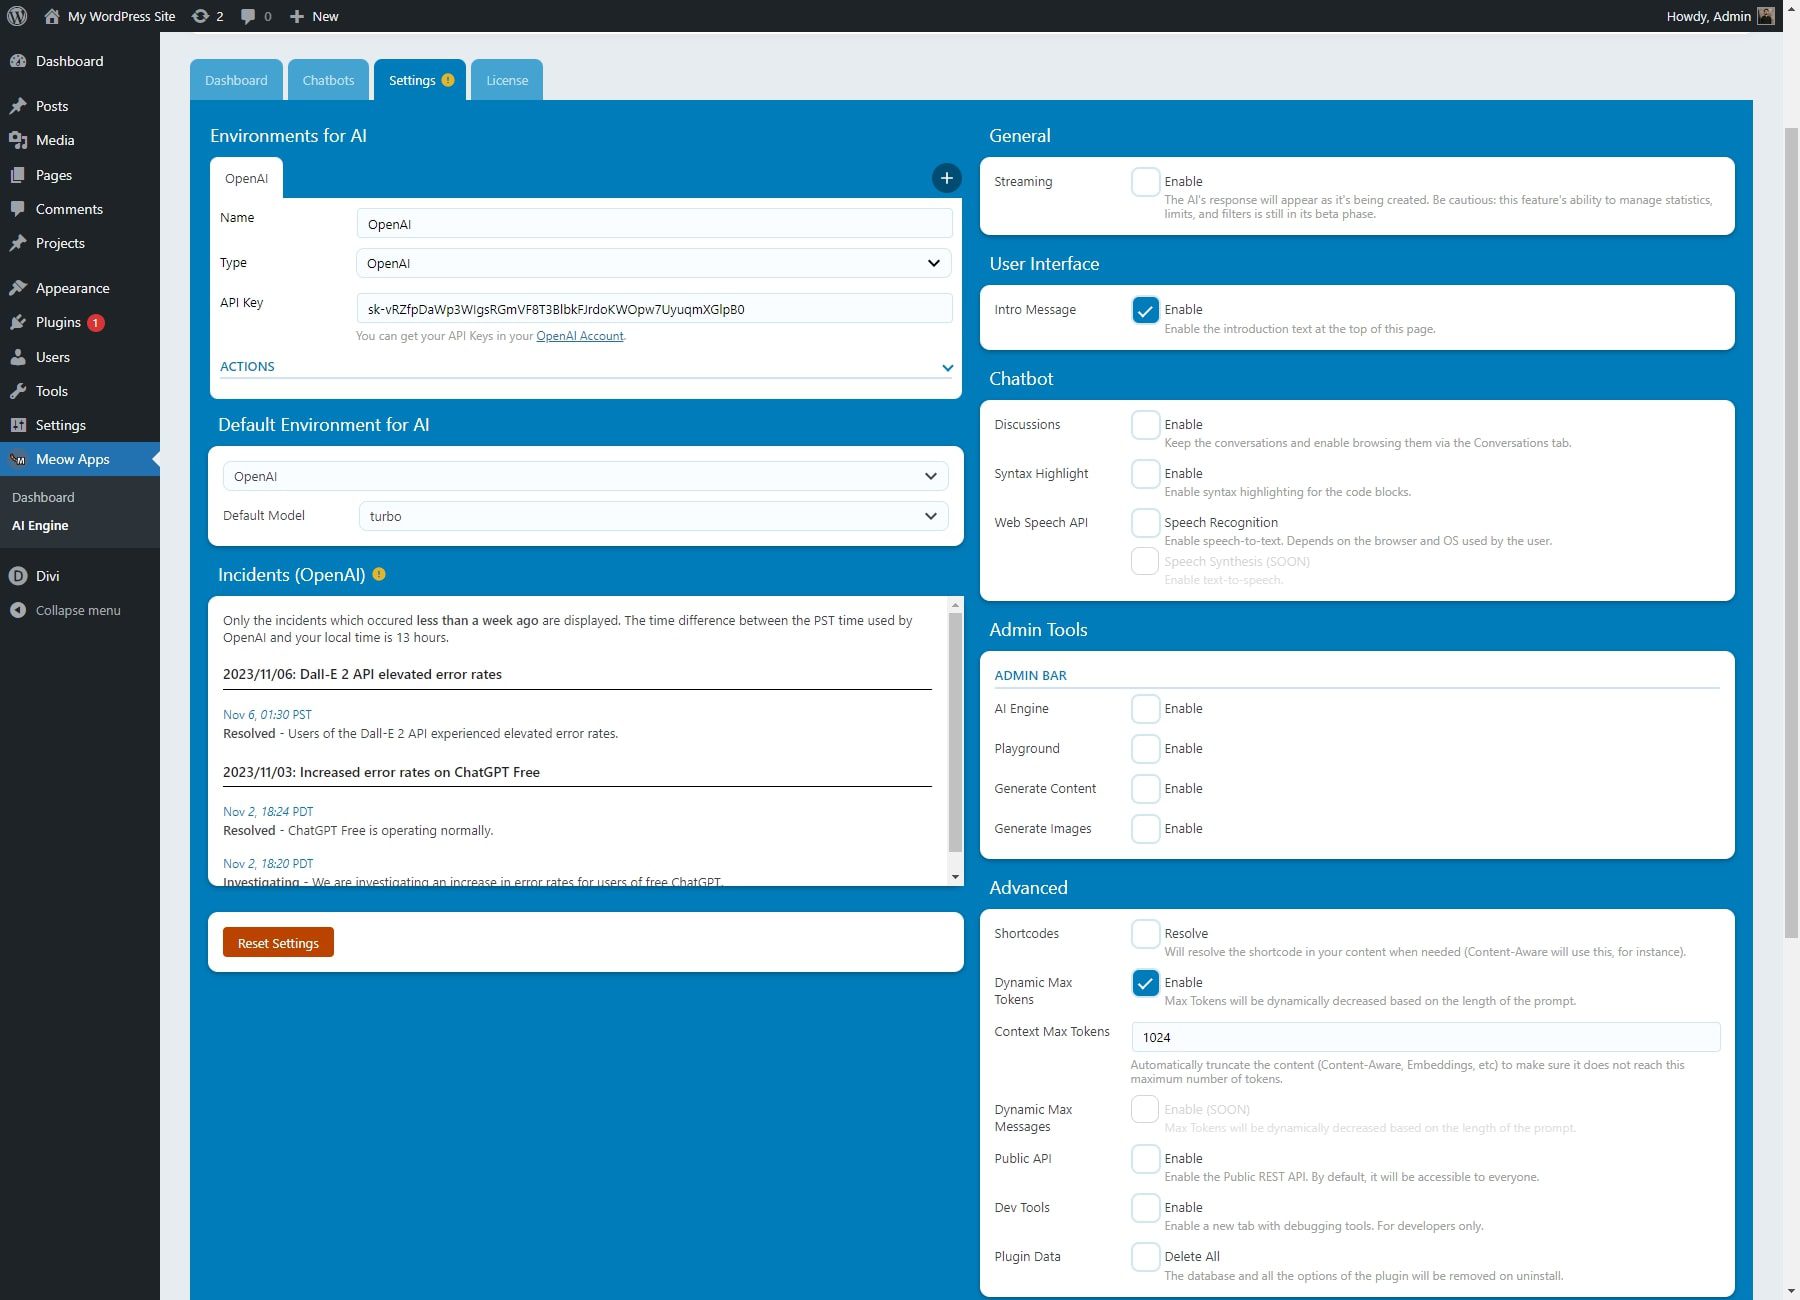The width and height of the screenshot is (1800, 1300).
Task: Click the Users icon in sidebar
Action: pos(18,357)
